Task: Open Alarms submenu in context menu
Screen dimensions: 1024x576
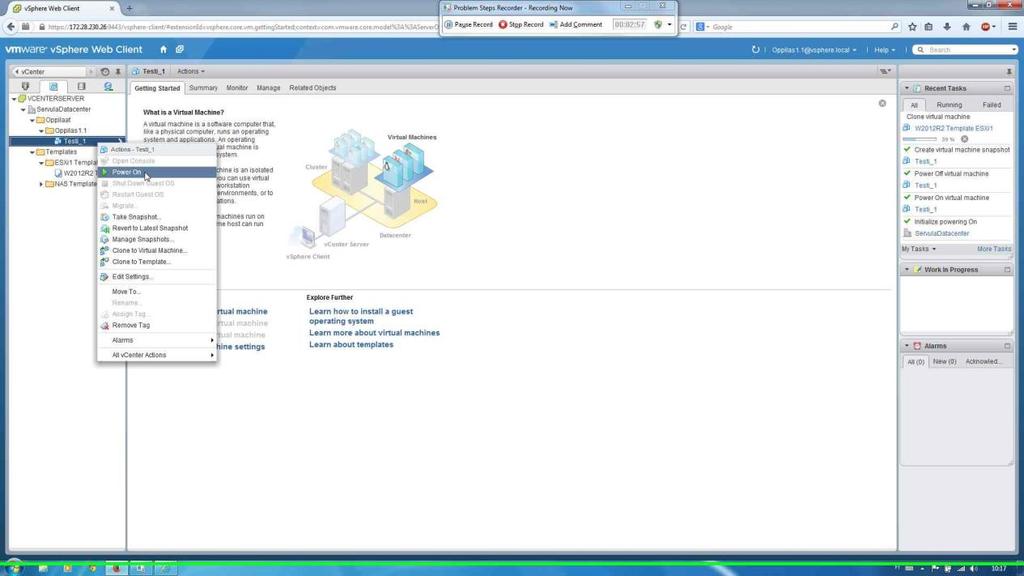Action: point(157,340)
